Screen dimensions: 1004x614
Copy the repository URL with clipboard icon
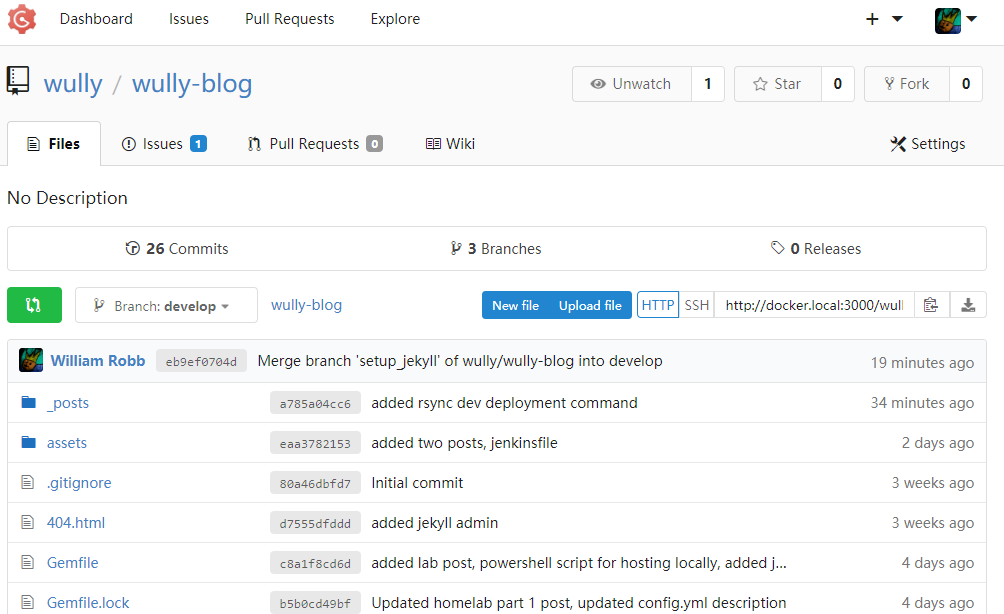coord(931,305)
